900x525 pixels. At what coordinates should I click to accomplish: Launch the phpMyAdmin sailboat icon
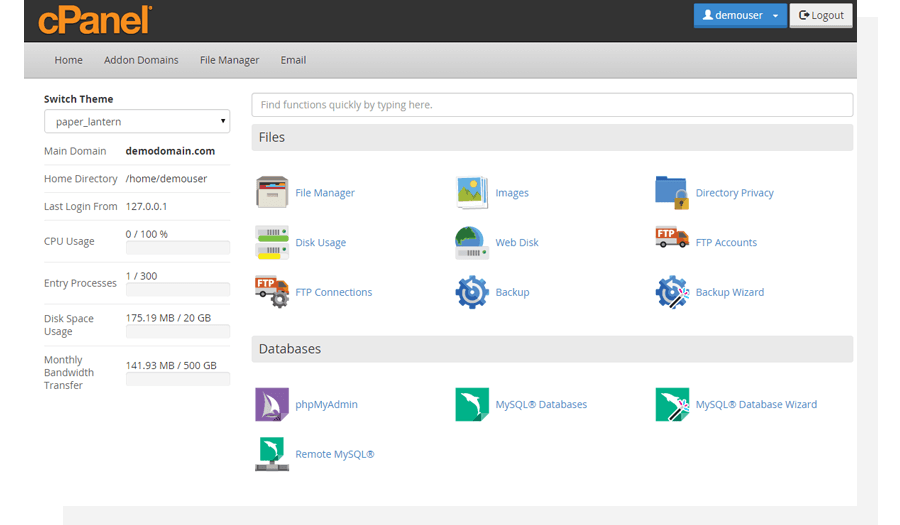272,405
